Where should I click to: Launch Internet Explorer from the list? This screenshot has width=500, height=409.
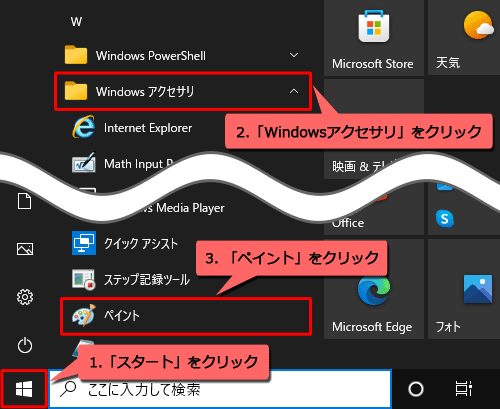click(x=183, y=128)
